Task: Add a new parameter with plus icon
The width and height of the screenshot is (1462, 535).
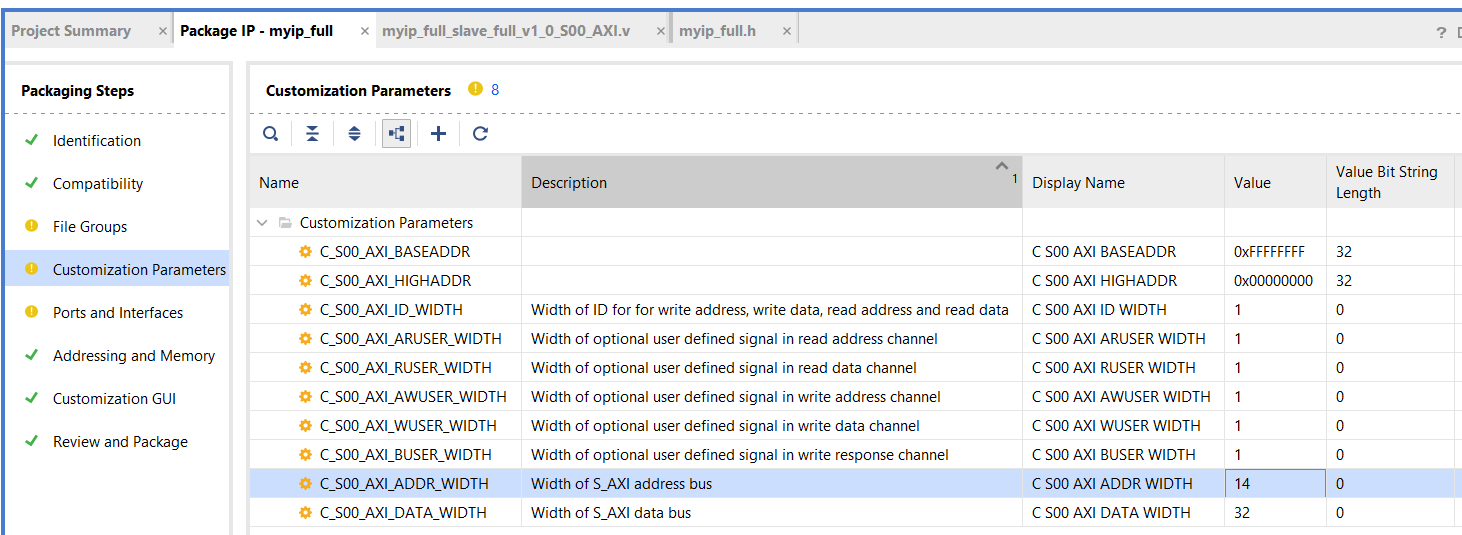Action: pos(438,134)
